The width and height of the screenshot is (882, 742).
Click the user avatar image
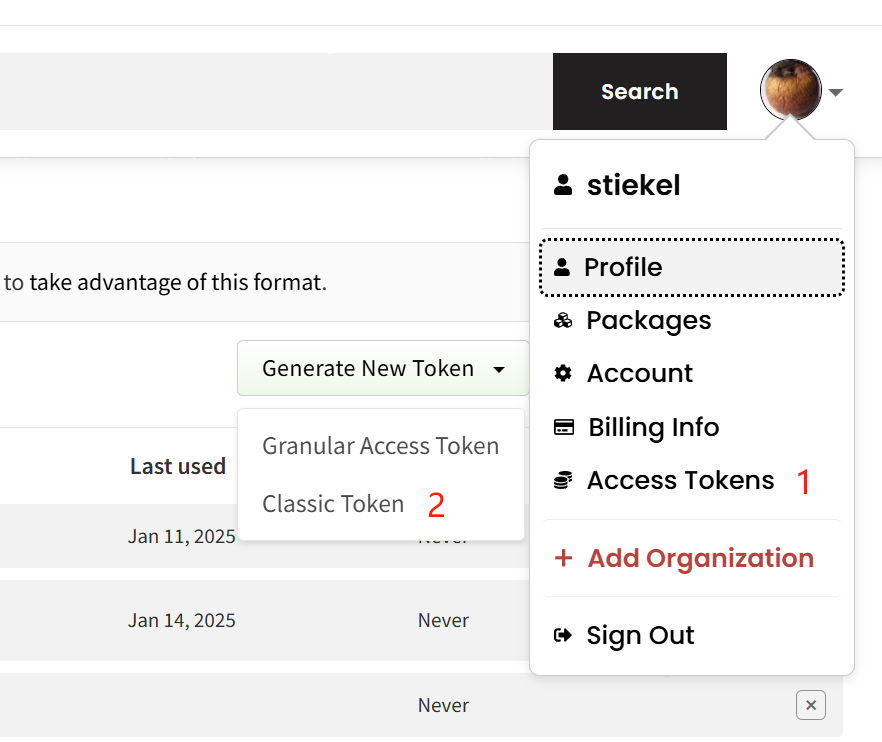pos(790,90)
